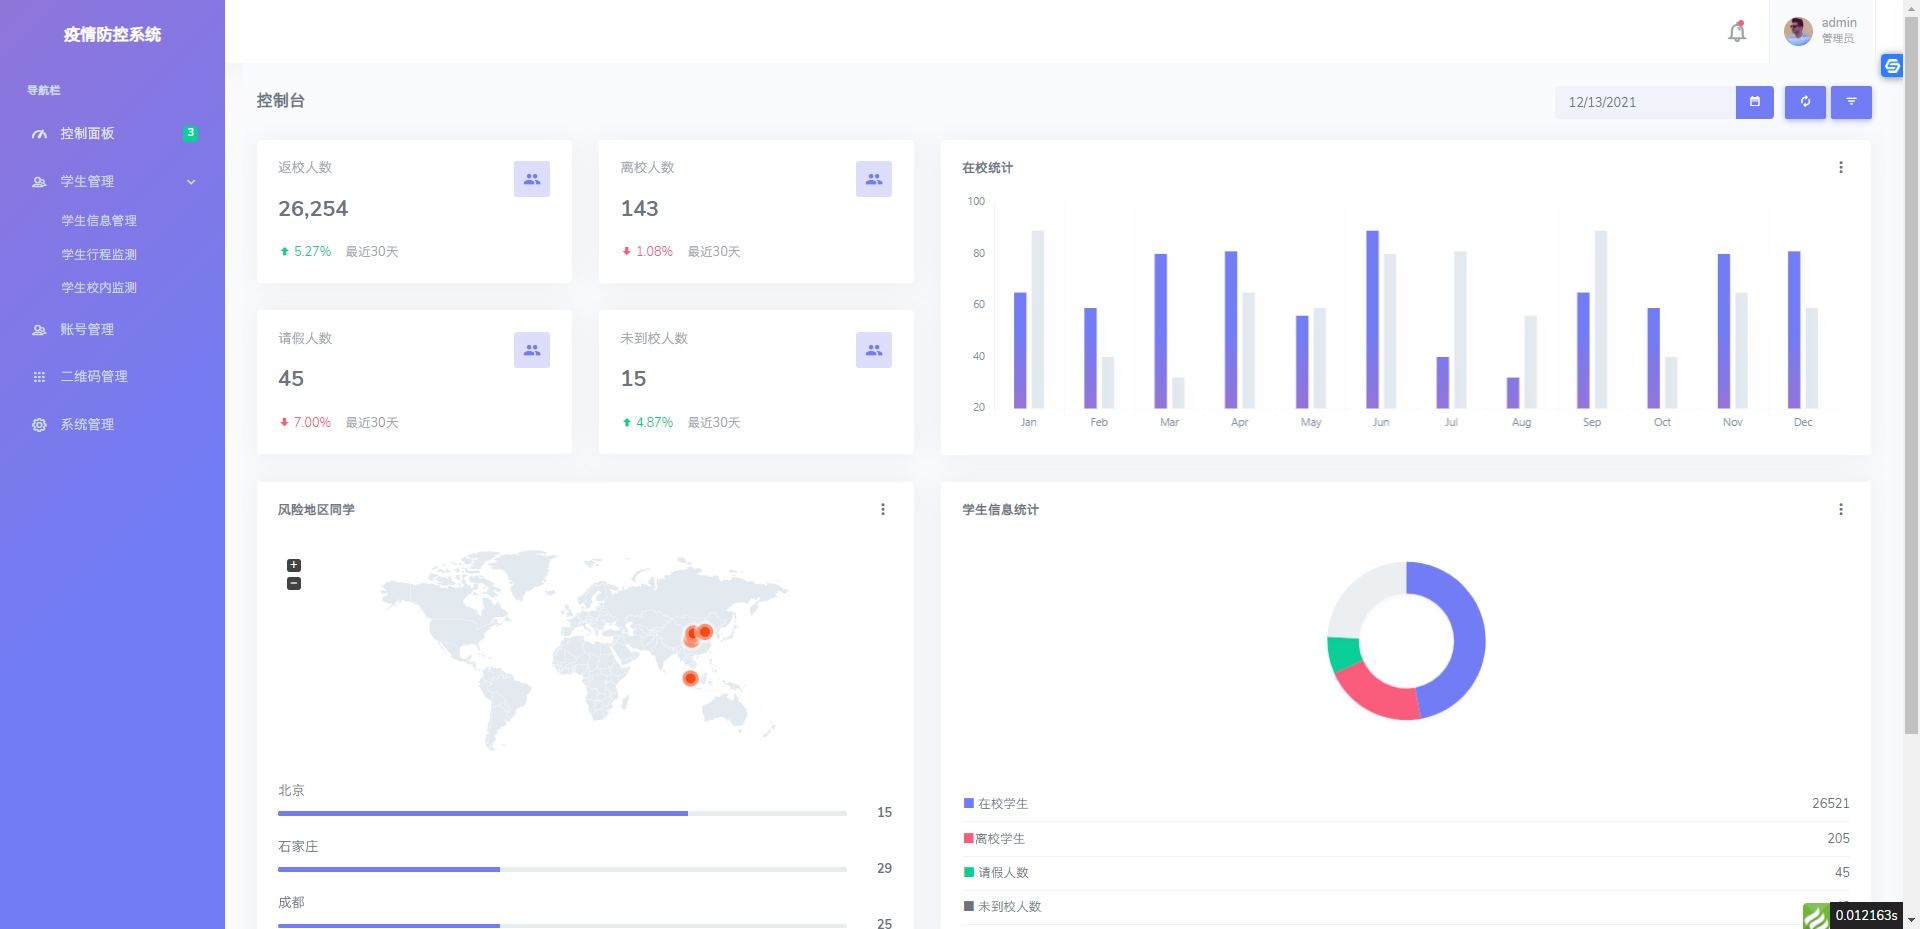
Task: Open the notification bell
Action: click(1737, 32)
